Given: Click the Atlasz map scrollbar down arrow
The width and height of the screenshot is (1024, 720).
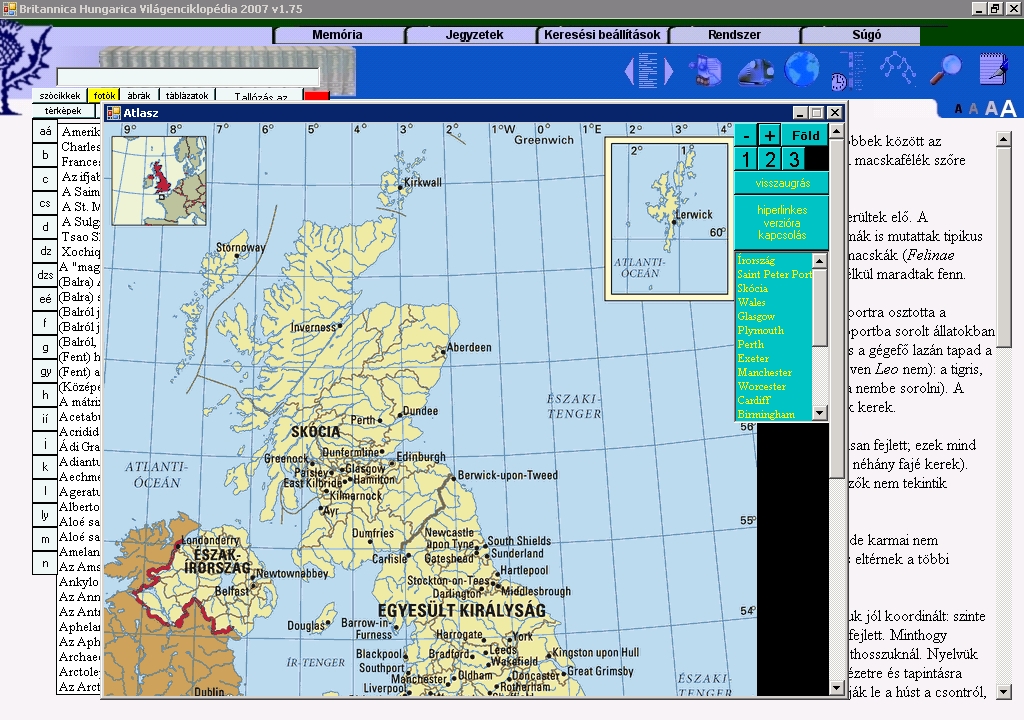Looking at the screenshot, I should click(837, 688).
